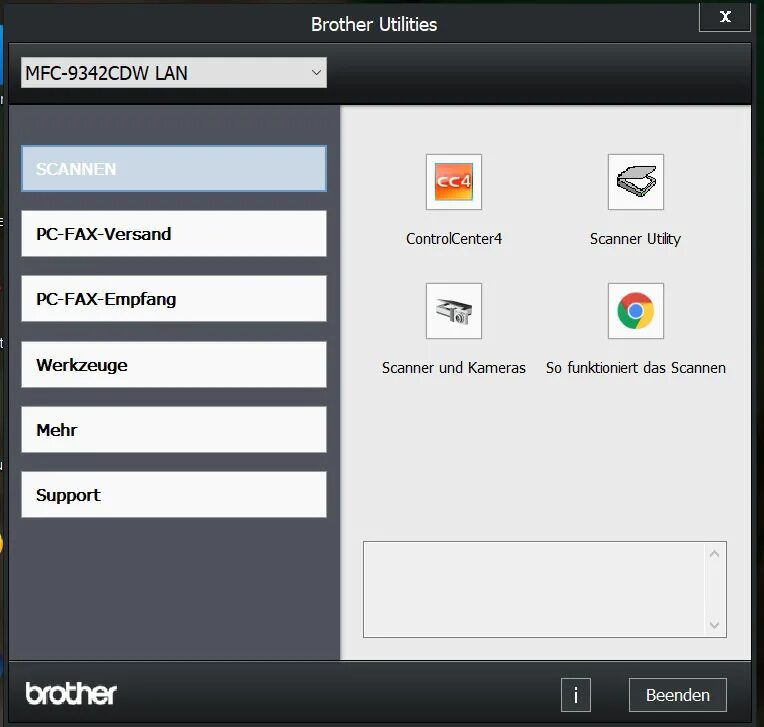Image resolution: width=764 pixels, height=727 pixels.
Task: Click the So funktioniert das Scannen label
Action: (635, 368)
